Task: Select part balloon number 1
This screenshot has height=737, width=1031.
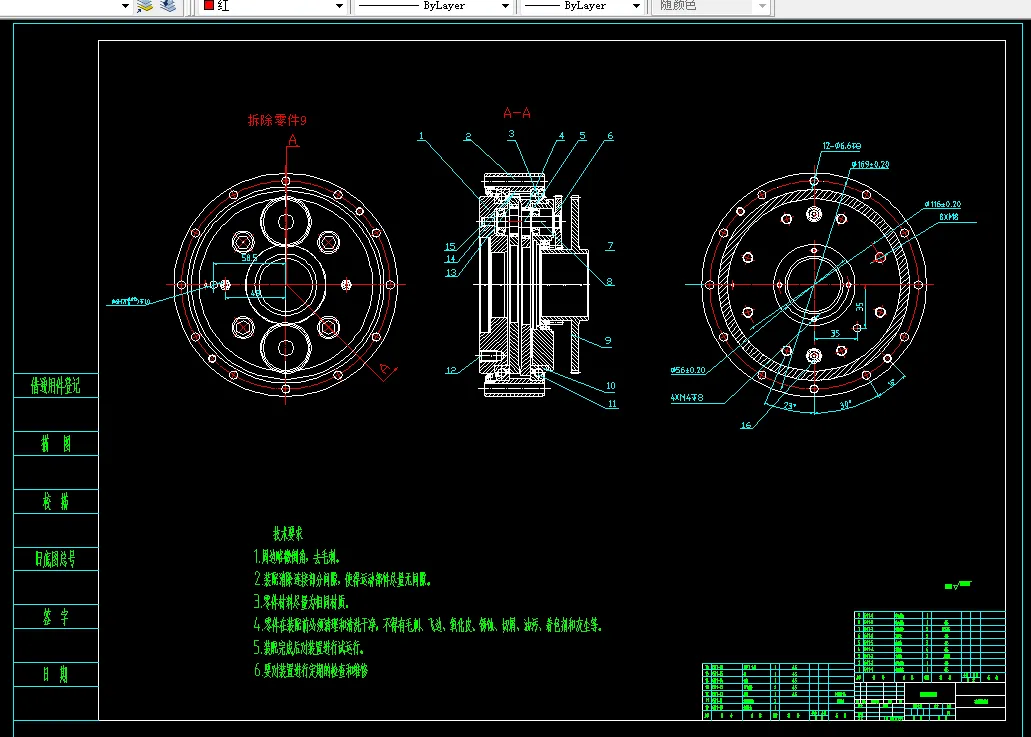Action: pos(421,136)
